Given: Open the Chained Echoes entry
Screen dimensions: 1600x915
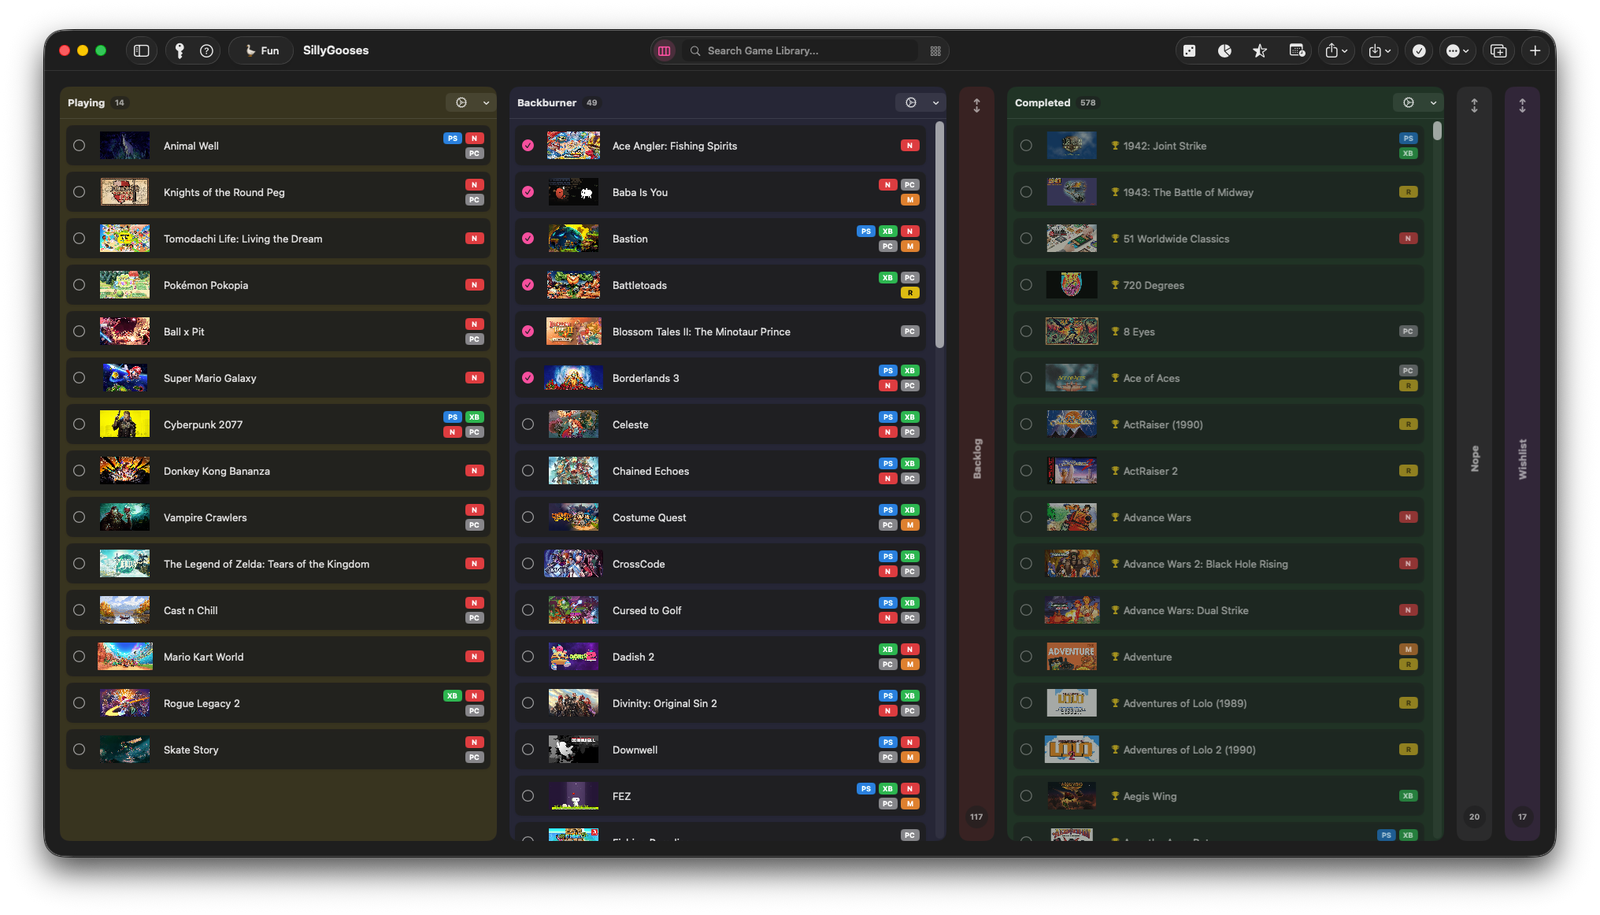Looking at the screenshot, I should pos(720,471).
